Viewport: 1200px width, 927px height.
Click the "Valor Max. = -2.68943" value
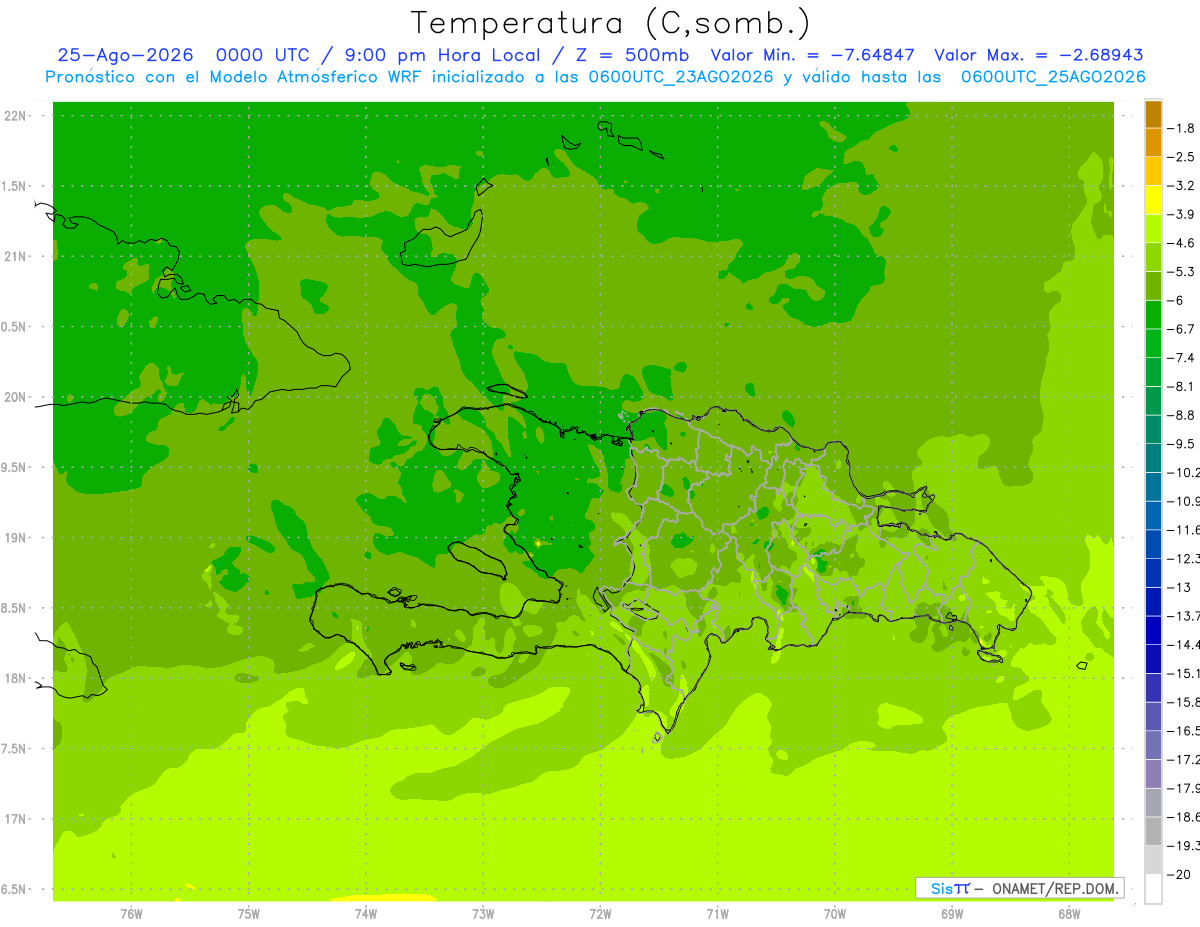click(x=1038, y=55)
